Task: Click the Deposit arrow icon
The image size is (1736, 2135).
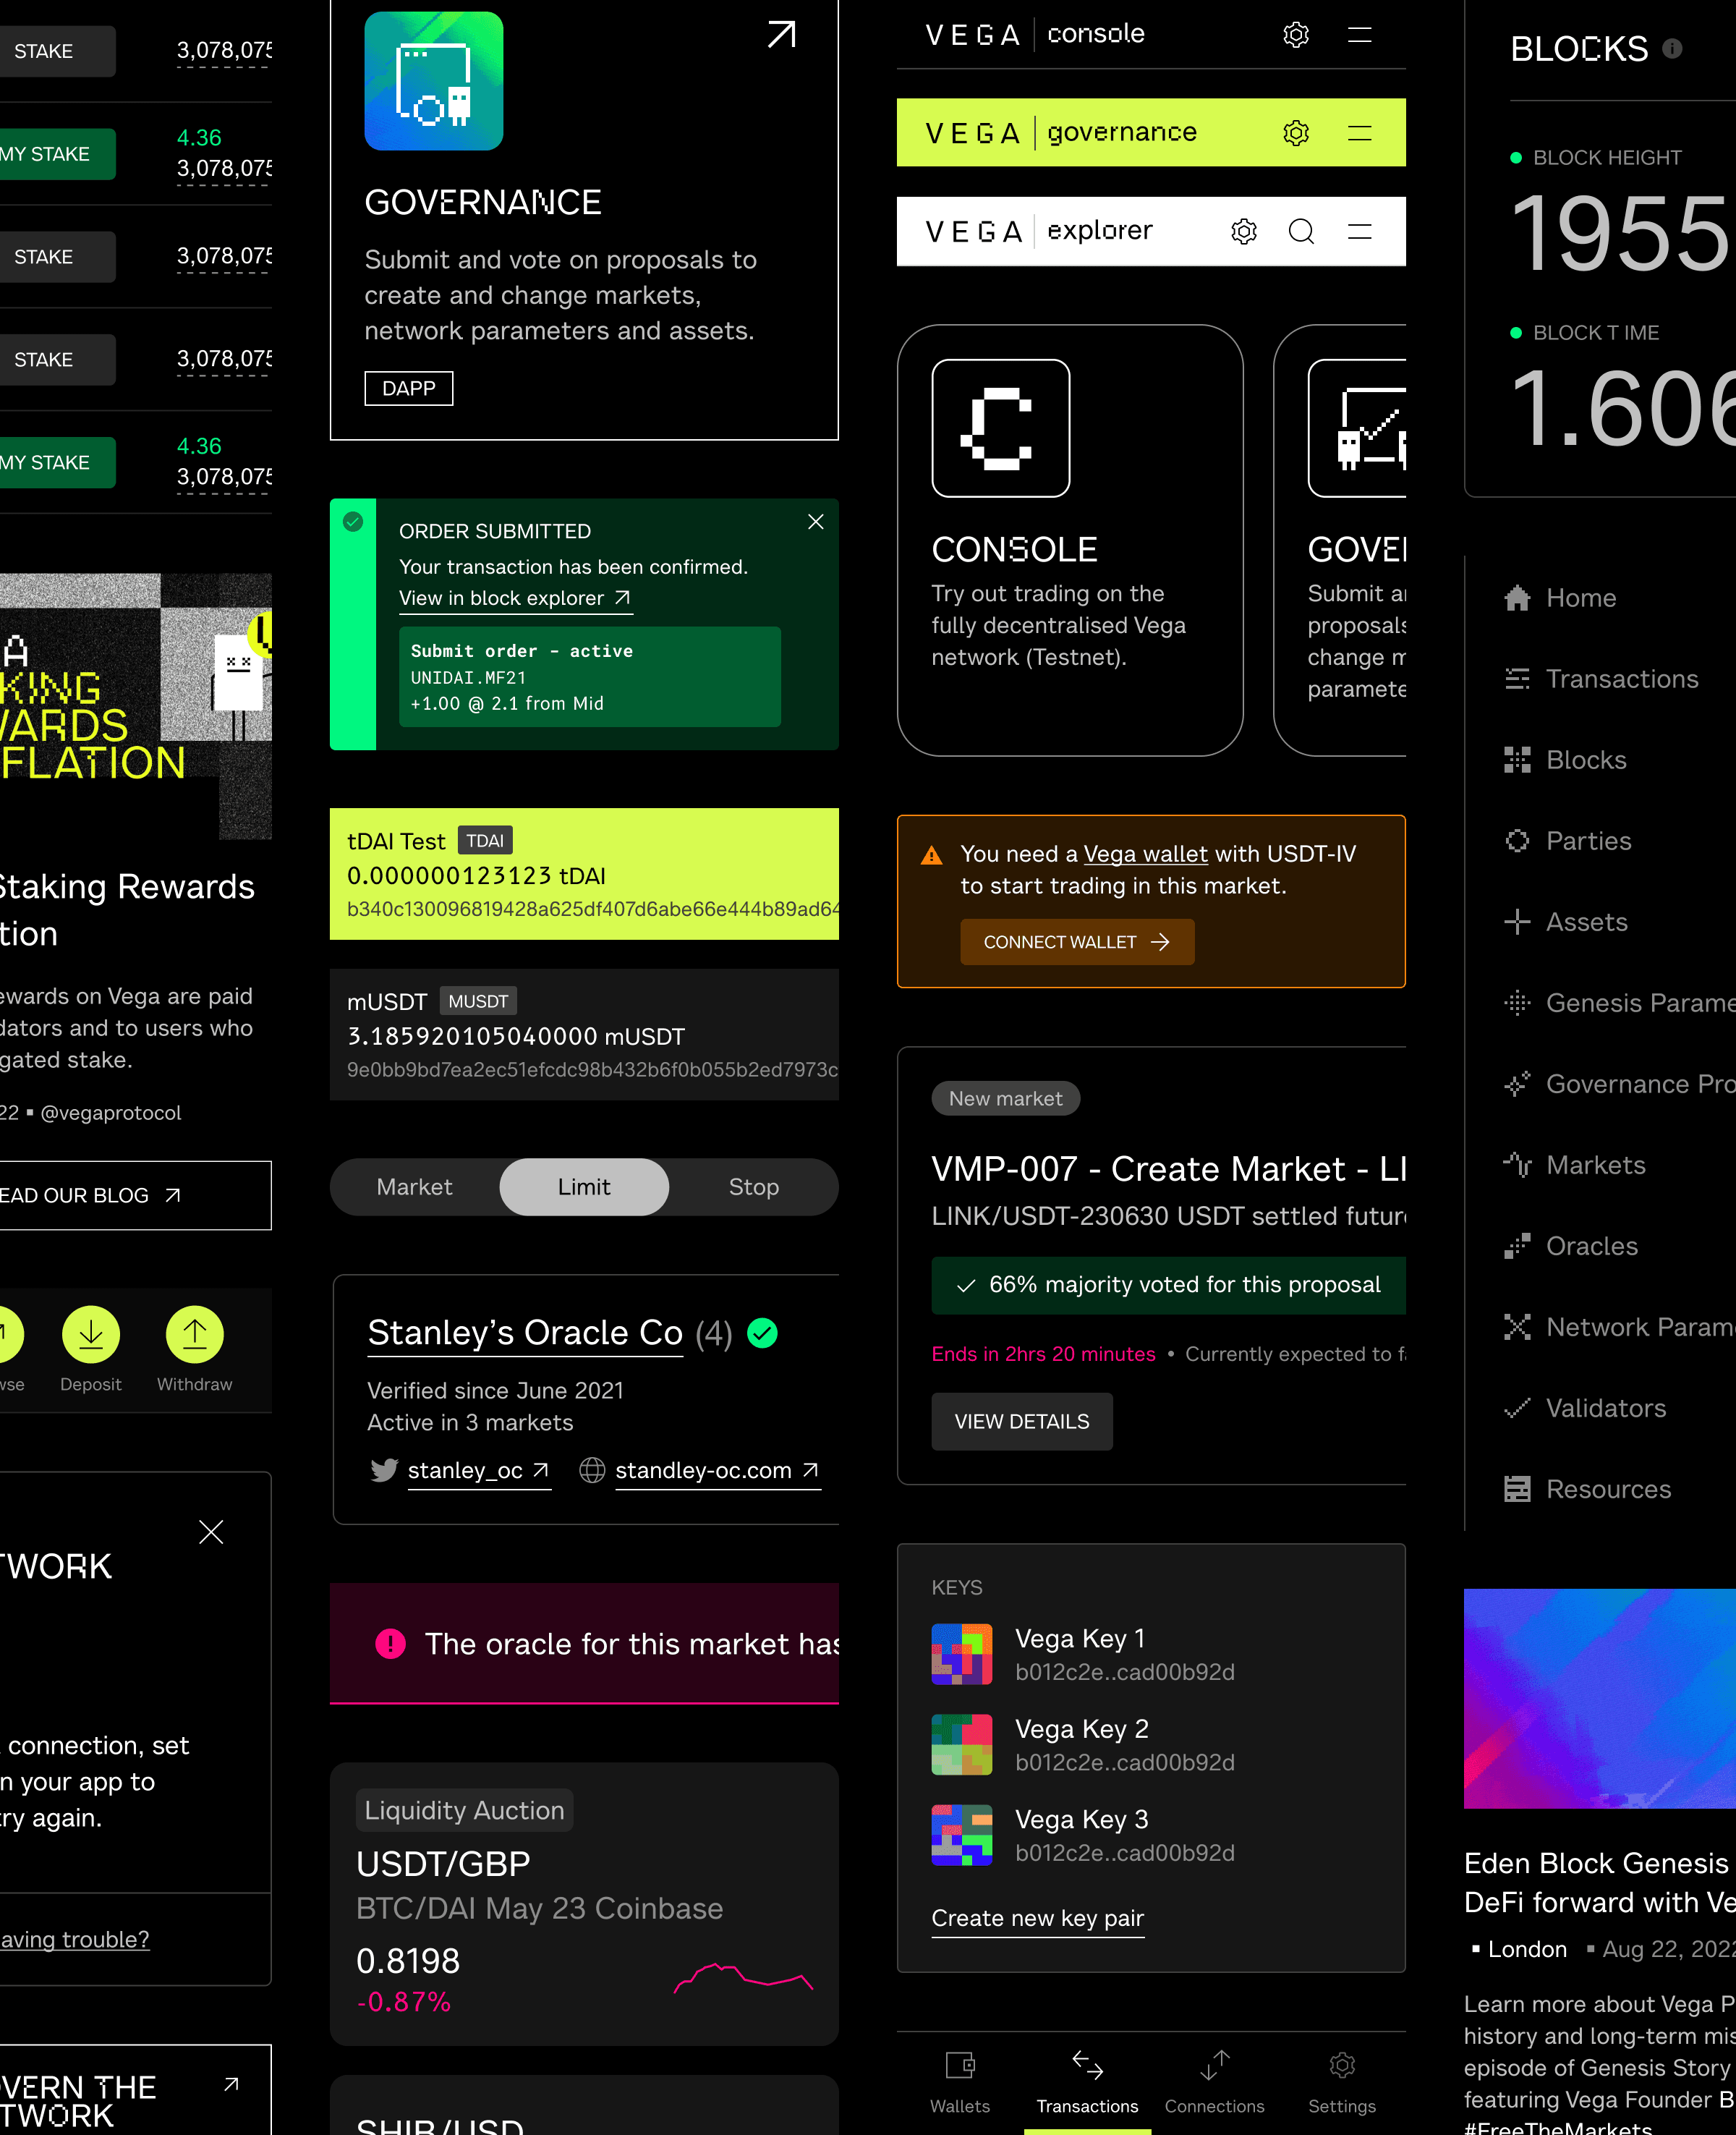Action: coord(91,1334)
